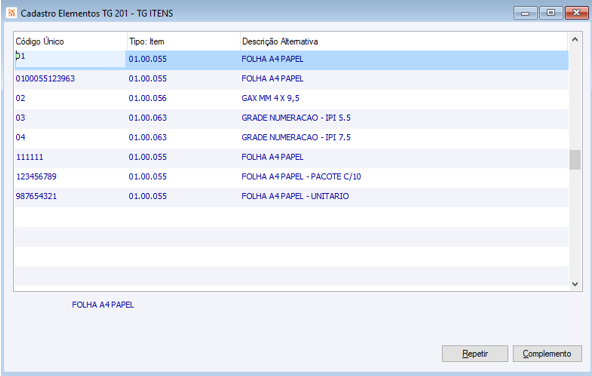This screenshot has width=592, height=376.
Task: Click the GAX MM 4 X 9,5 description
Action: [270, 98]
